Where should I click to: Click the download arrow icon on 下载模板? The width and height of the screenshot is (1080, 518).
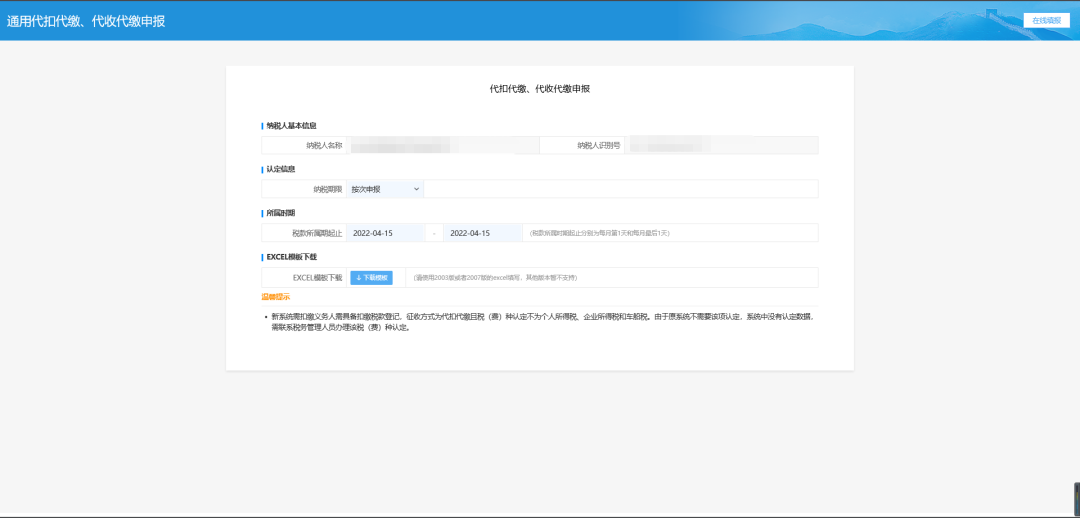click(359, 277)
